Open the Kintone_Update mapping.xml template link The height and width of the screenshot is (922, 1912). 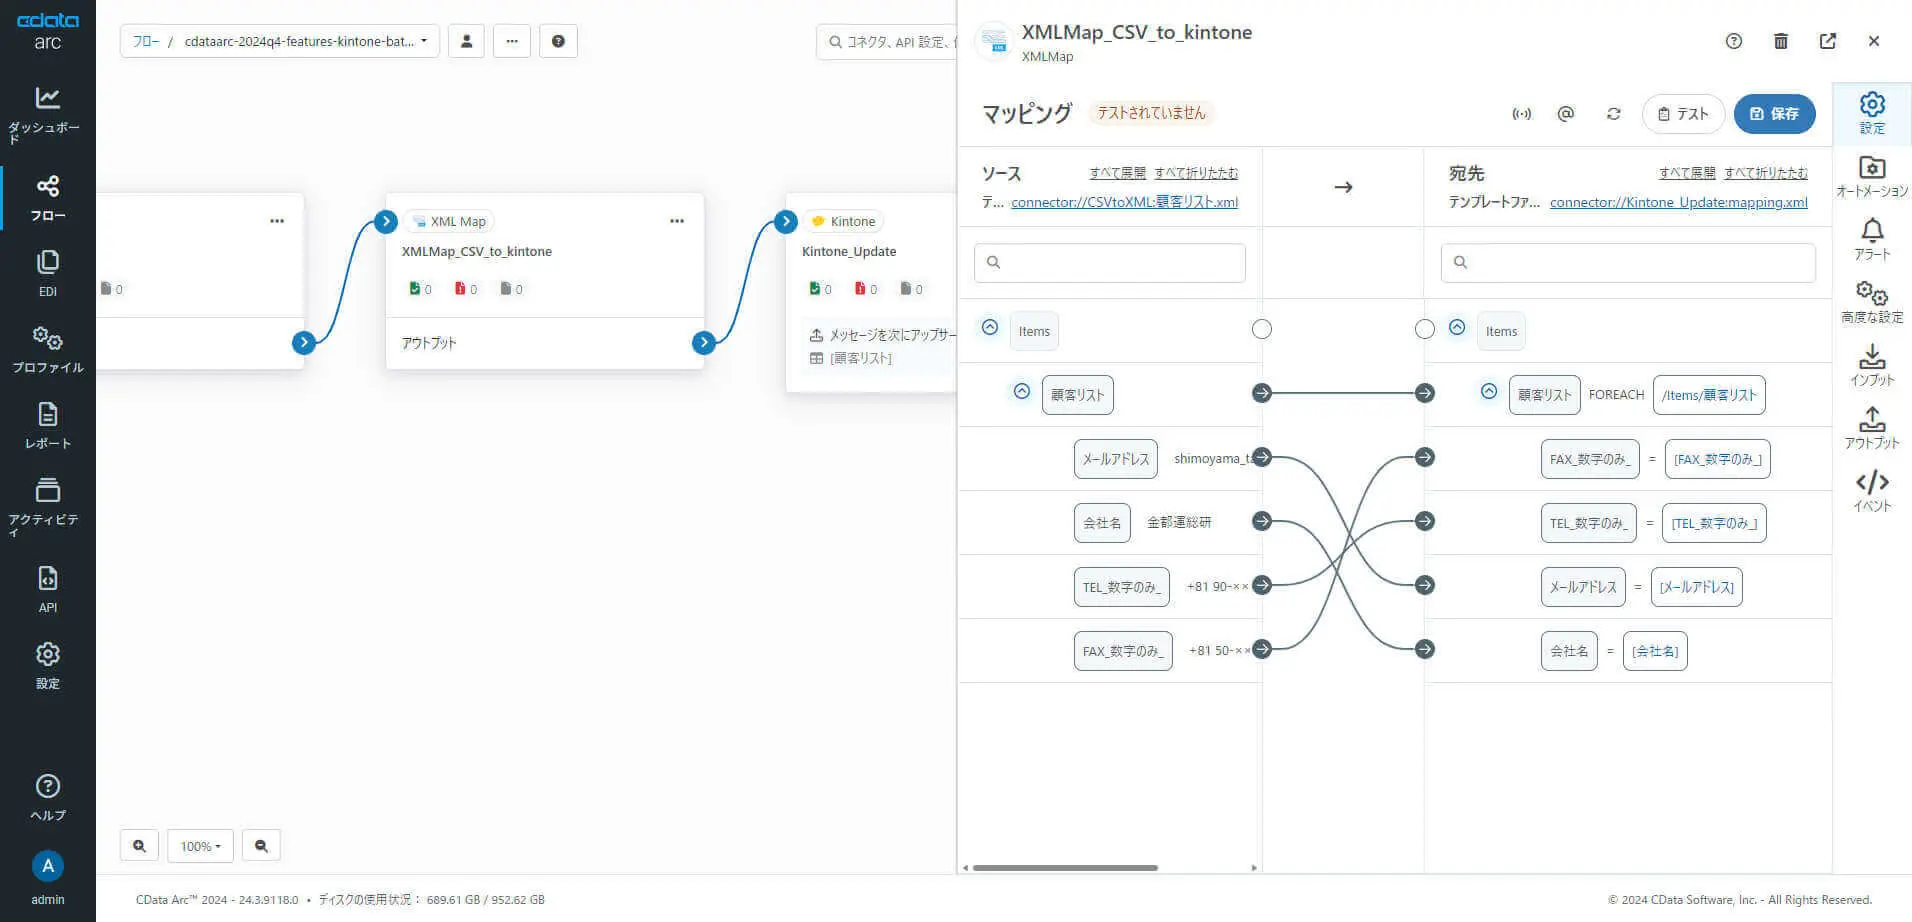pos(1678,202)
